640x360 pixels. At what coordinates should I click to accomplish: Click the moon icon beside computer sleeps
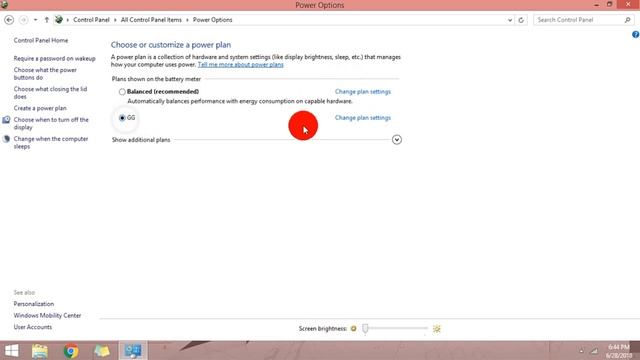point(6,139)
